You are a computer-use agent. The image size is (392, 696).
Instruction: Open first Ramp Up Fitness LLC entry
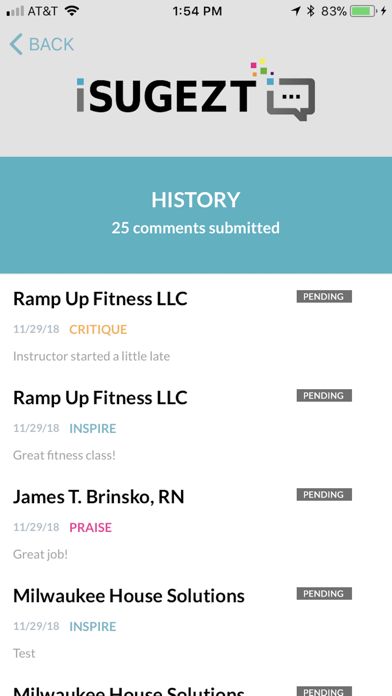196,325
